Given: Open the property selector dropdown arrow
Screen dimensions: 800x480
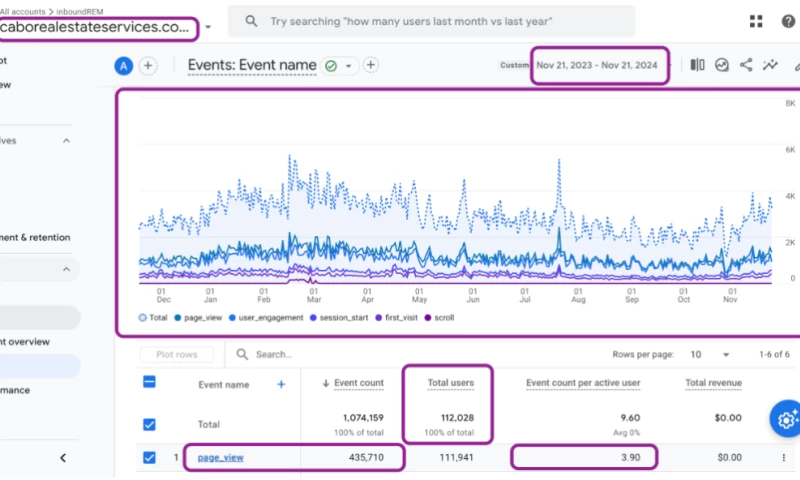Looking at the screenshot, I should pos(208,27).
